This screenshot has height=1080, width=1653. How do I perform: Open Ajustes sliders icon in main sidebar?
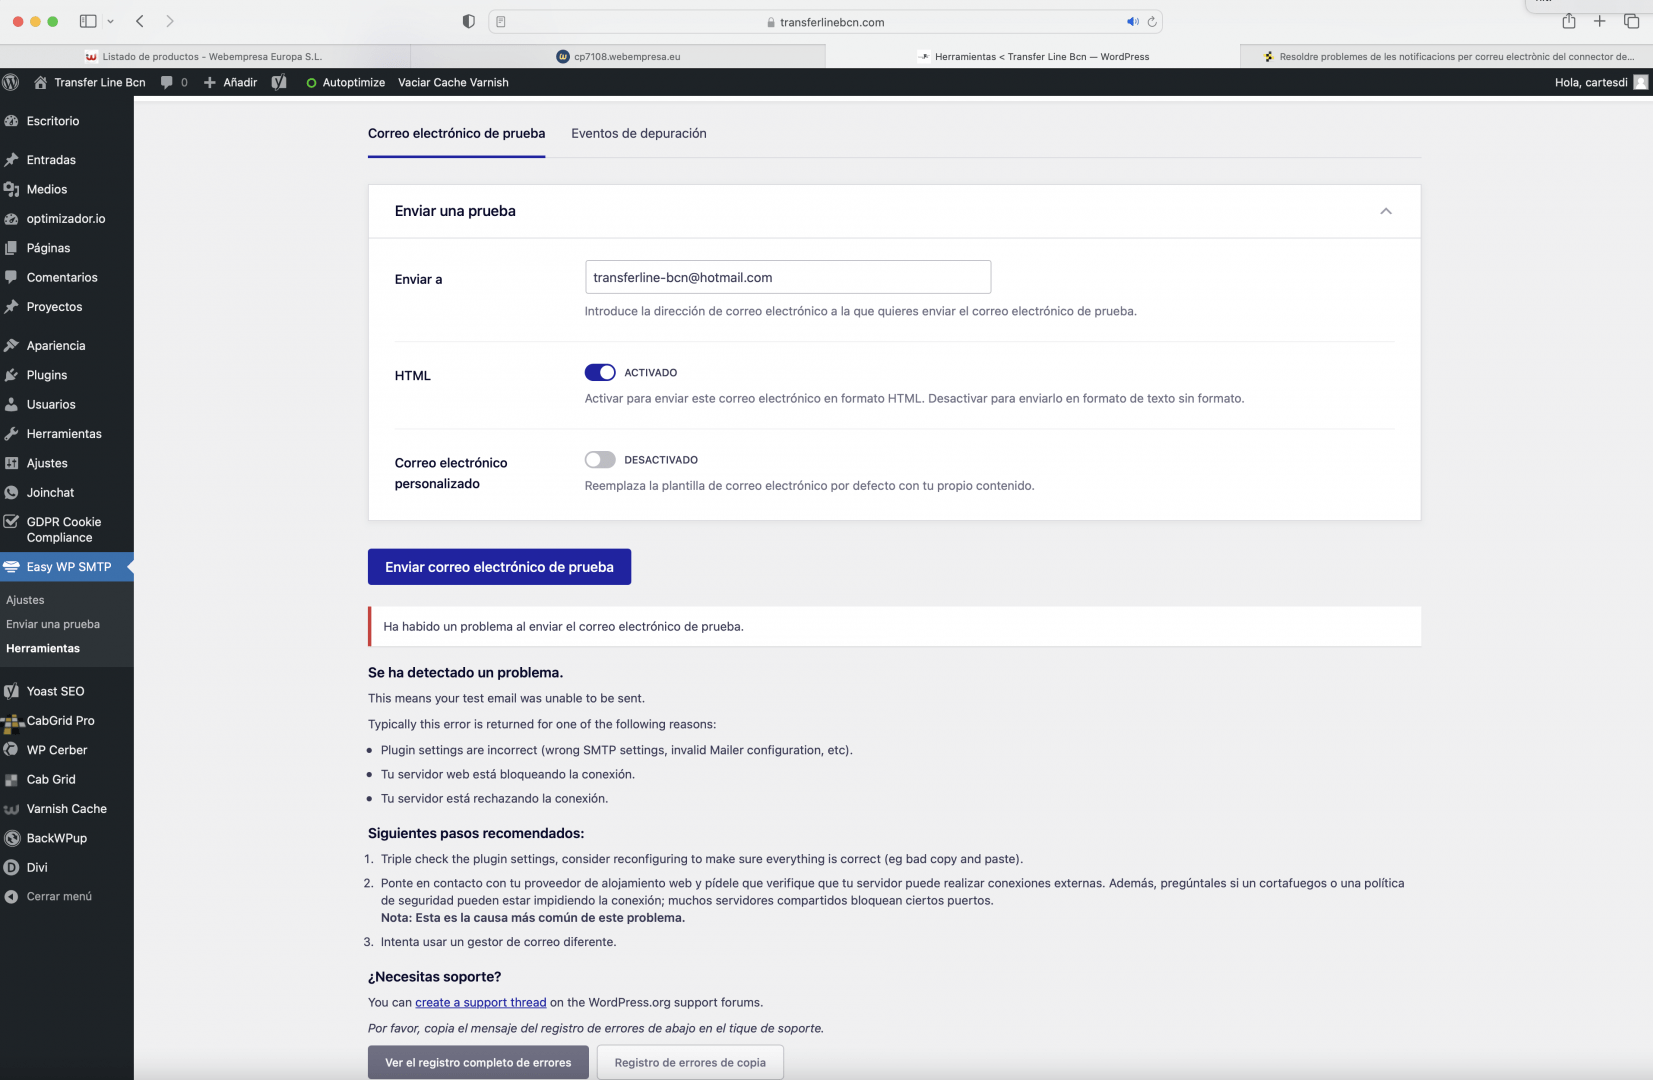point(12,463)
